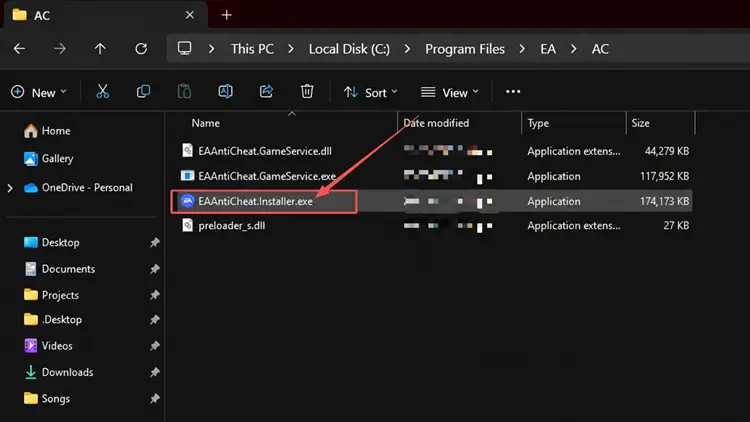Viewport: 750px width, 422px height.
Task: Click the 174,173 KB size cell
Action: pos(664,201)
